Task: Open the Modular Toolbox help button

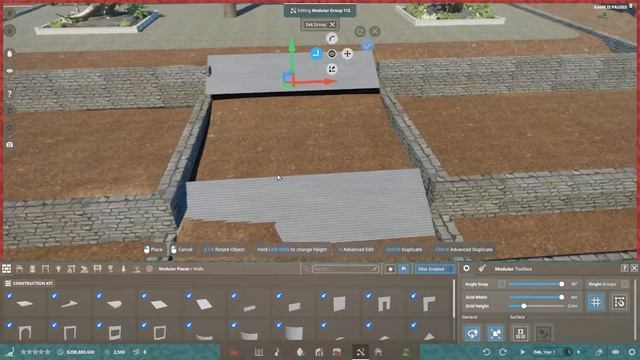Action: tap(624, 268)
